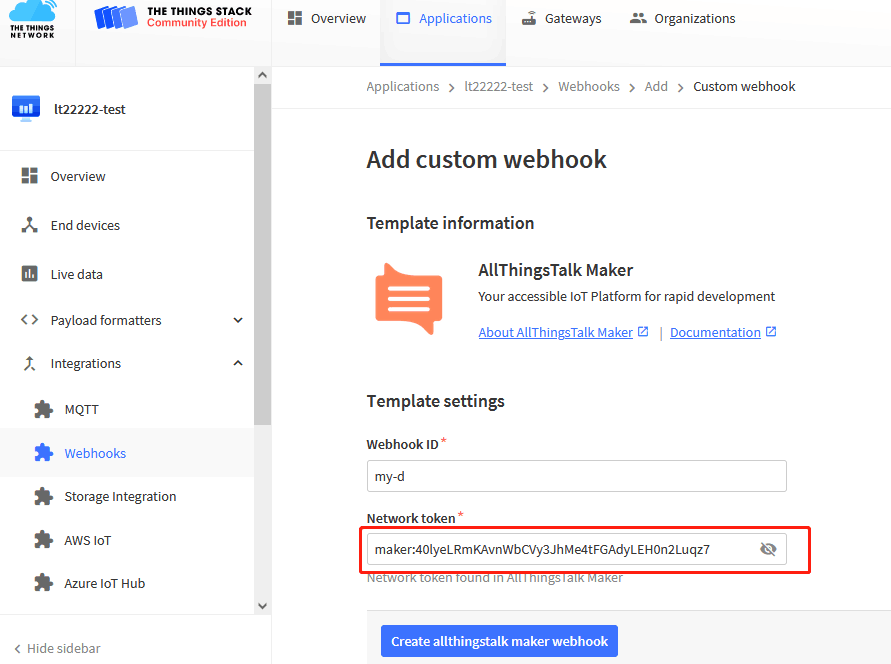Click the lt22222-test application name in sidebar
Screen dimensions: 891x664
tap(89, 109)
